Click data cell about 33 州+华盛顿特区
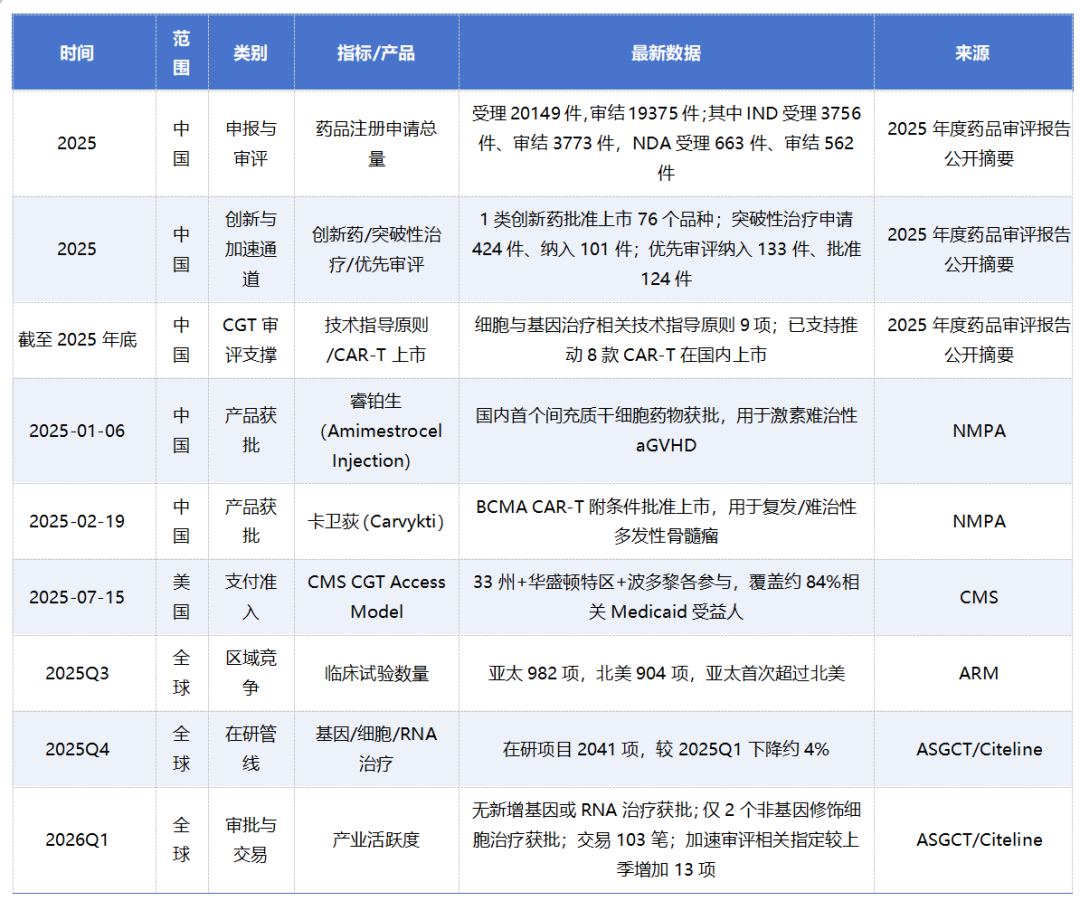1080x901 pixels. click(x=666, y=597)
